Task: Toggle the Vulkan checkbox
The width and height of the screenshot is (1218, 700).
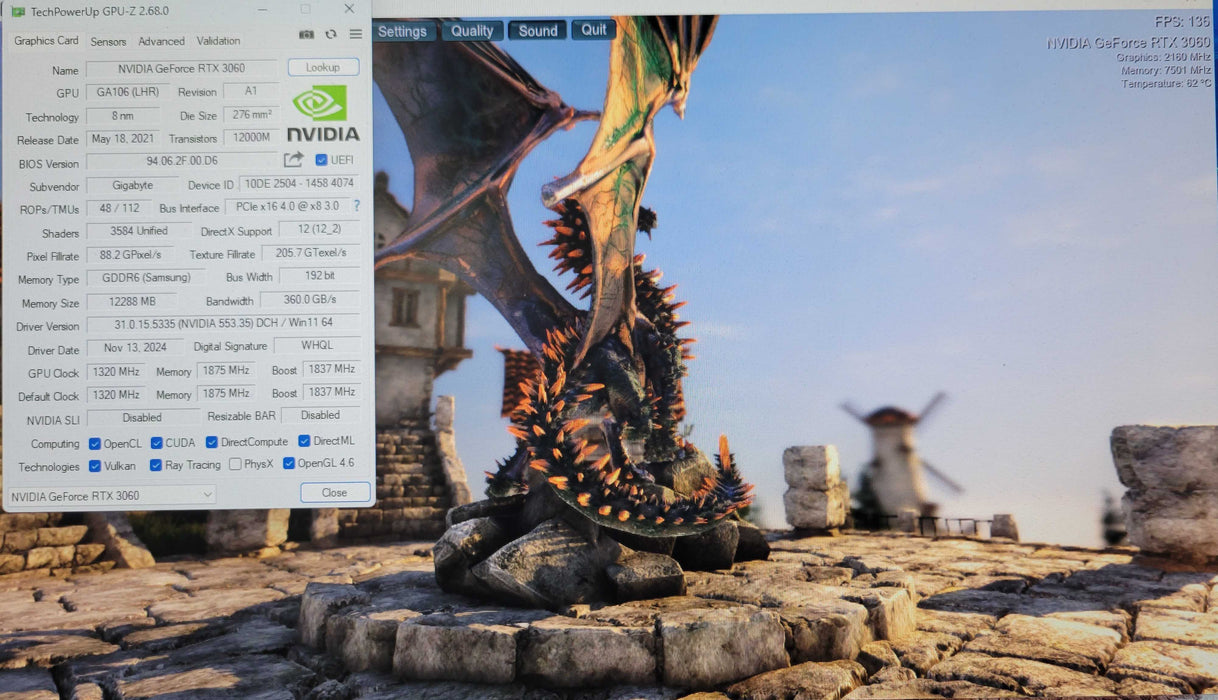Action: tap(94, 466)
